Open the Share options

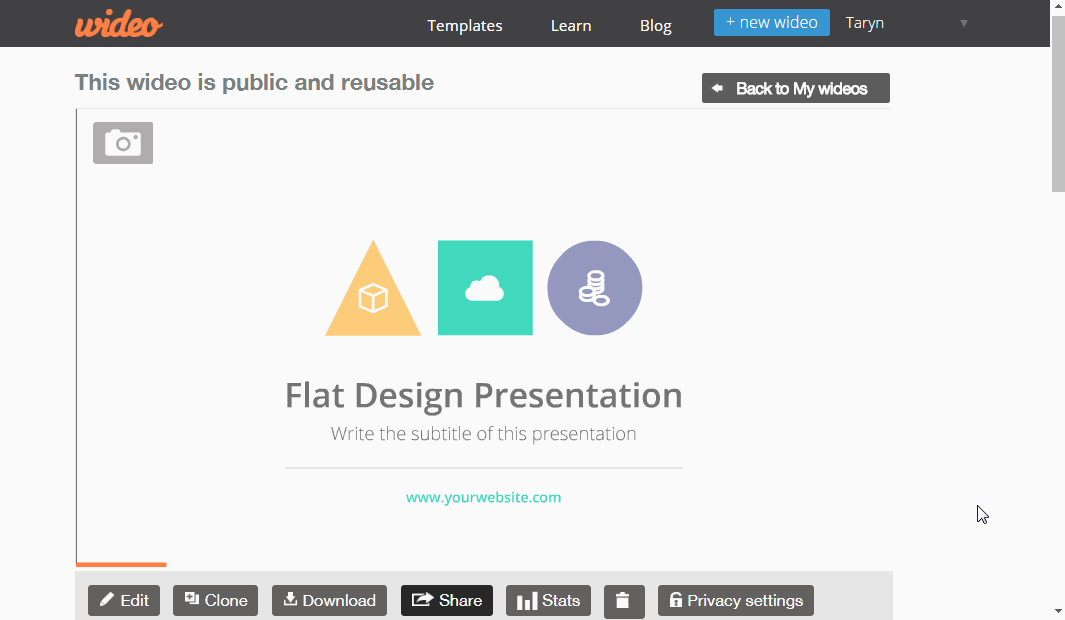pos(447,601)
